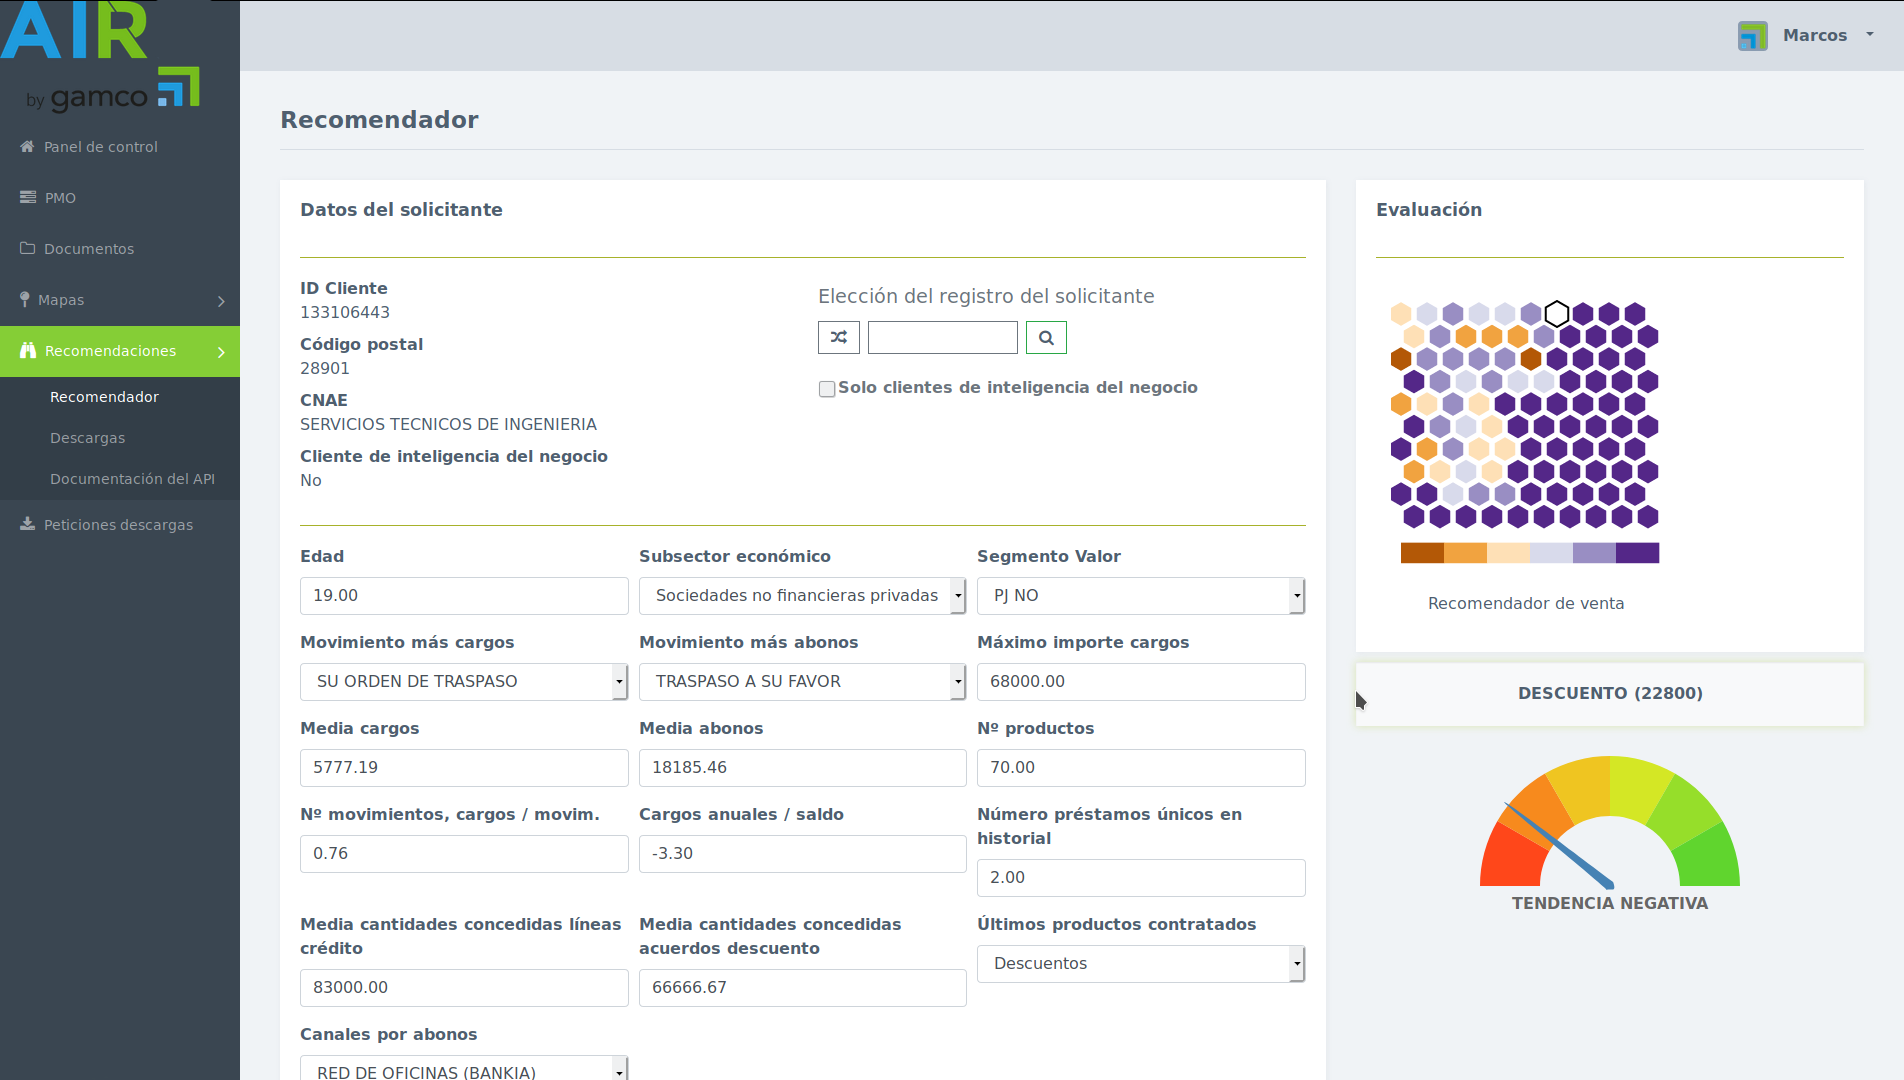Open the Segmento Valor dropdown

coord(1141,596)
